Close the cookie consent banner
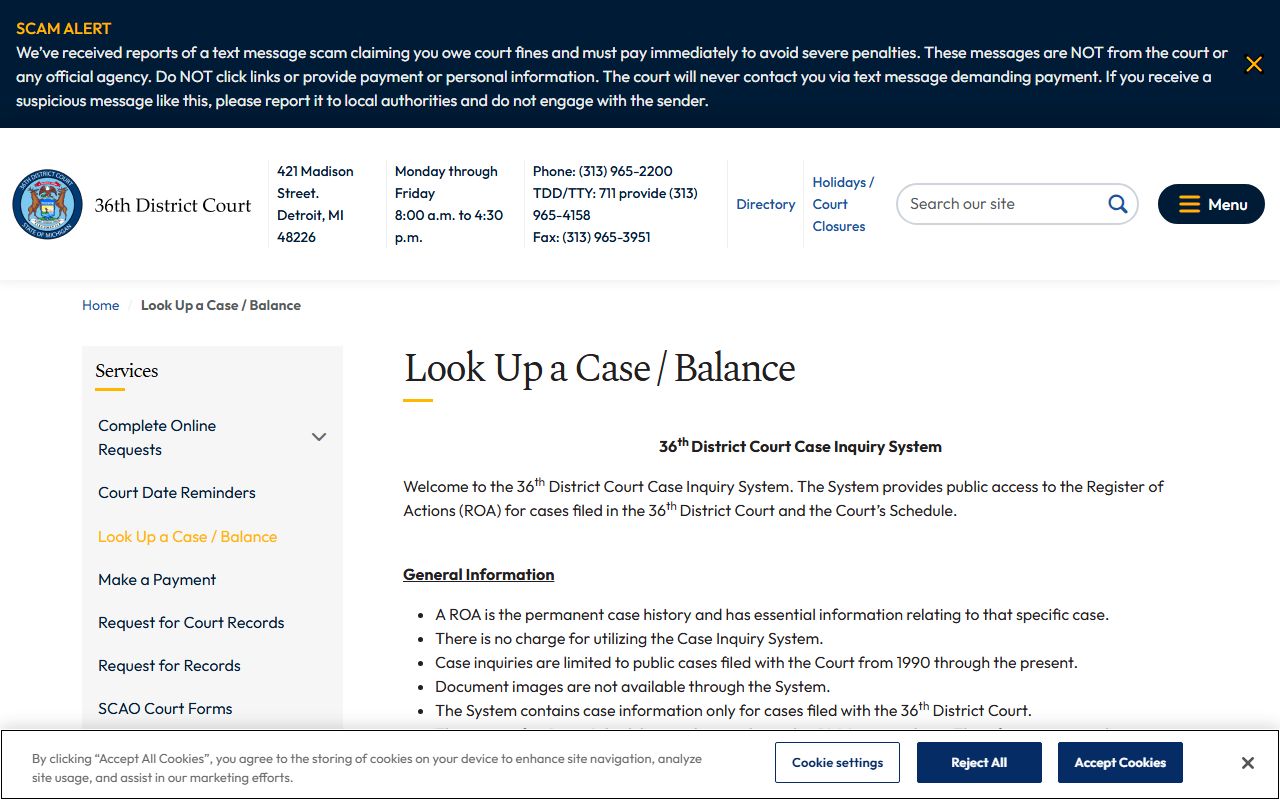This screenshot has width=1280, height=800. (x=1247, y=763)
